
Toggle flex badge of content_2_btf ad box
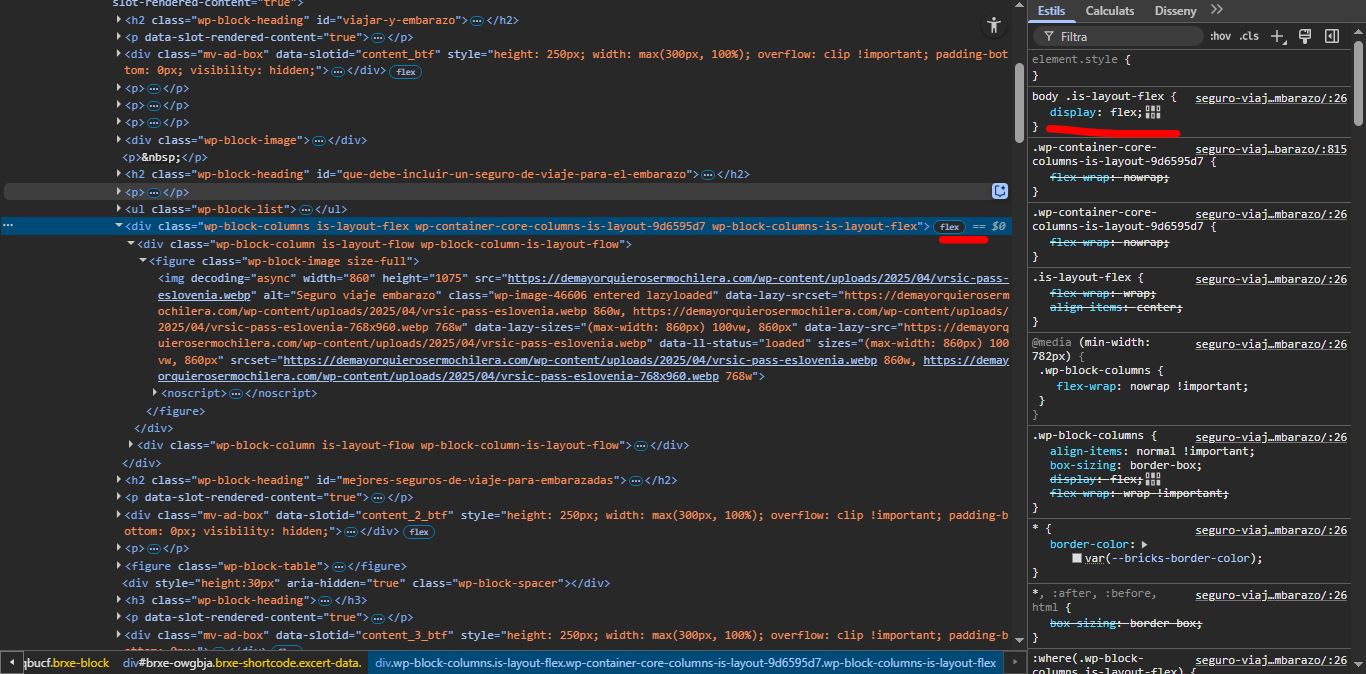coord(418,532)
